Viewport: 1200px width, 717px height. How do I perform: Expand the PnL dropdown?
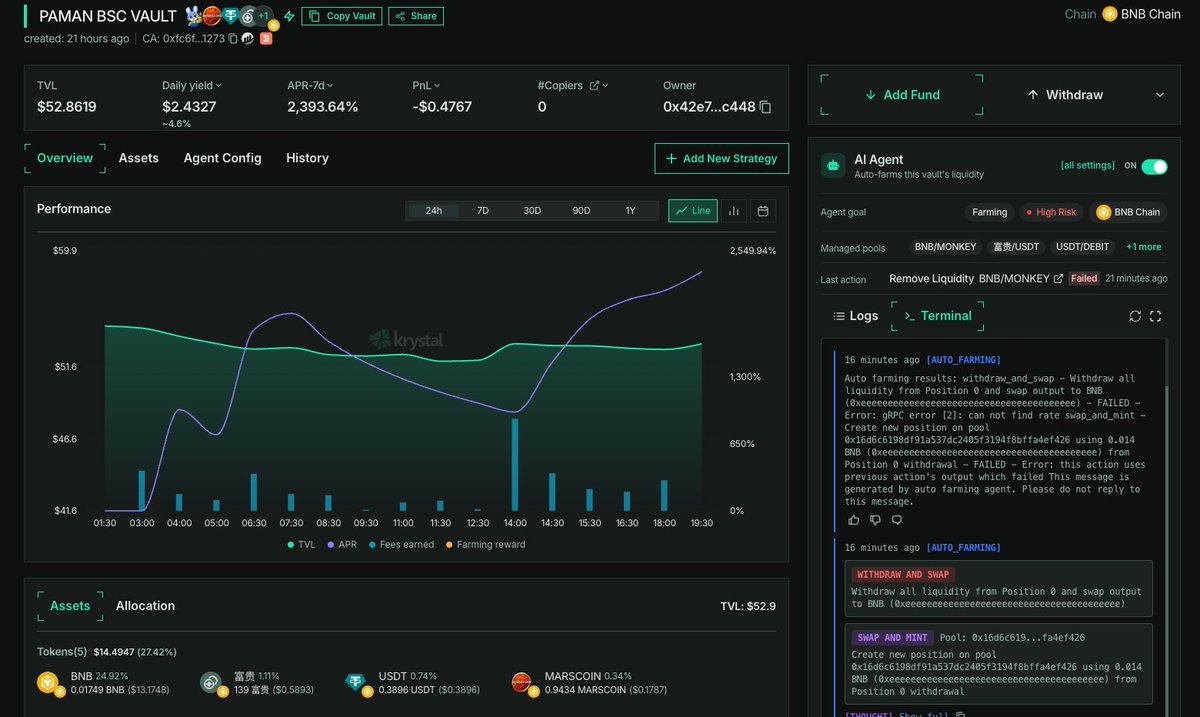(437, 86)
